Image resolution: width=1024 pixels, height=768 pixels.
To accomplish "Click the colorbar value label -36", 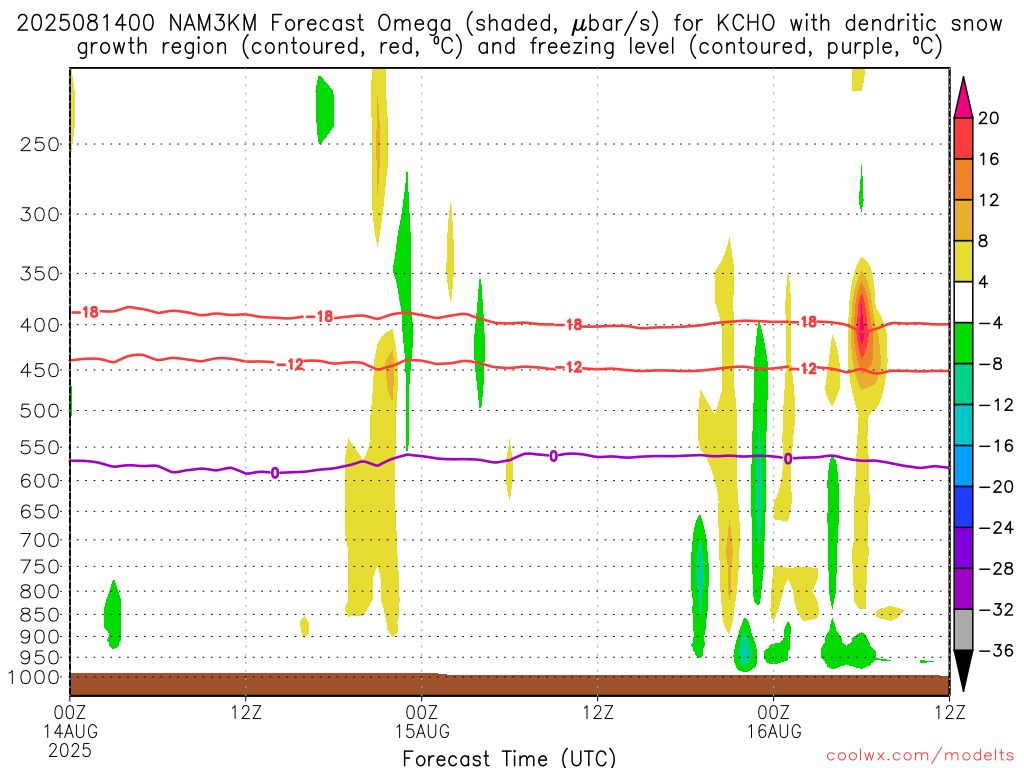I will click(x=997, y=650).
